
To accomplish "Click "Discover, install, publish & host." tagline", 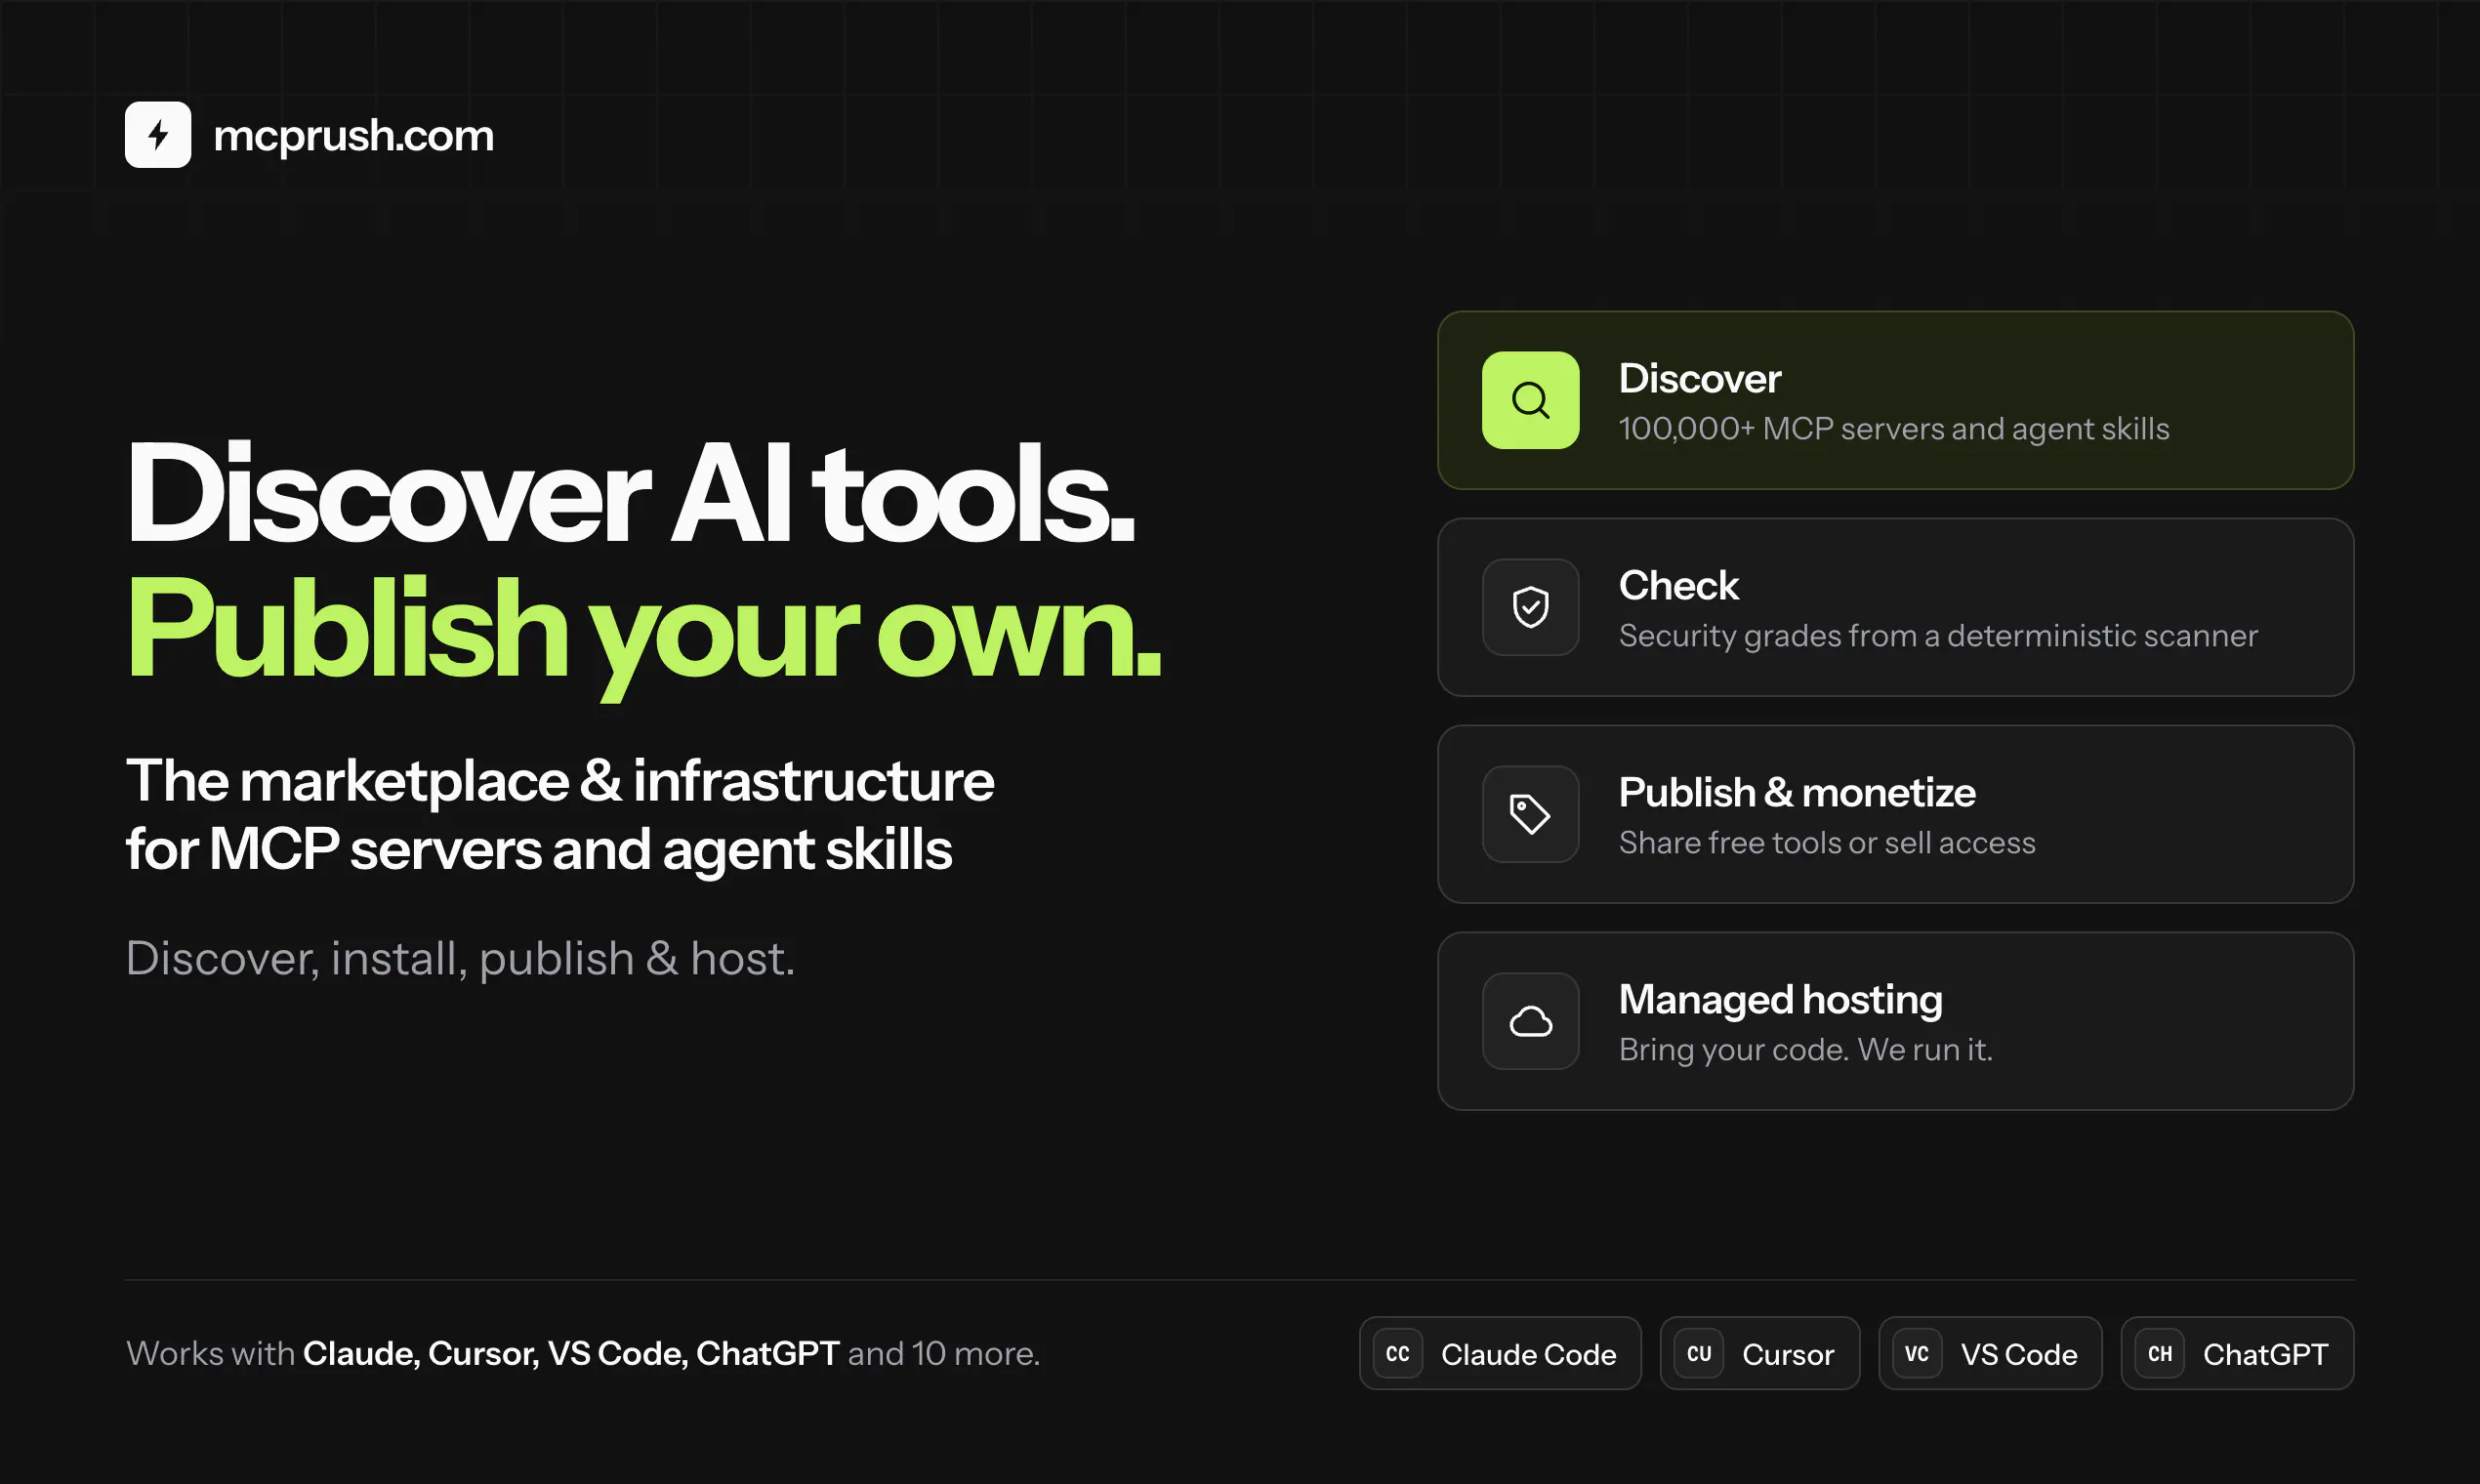I will [460, 959].
